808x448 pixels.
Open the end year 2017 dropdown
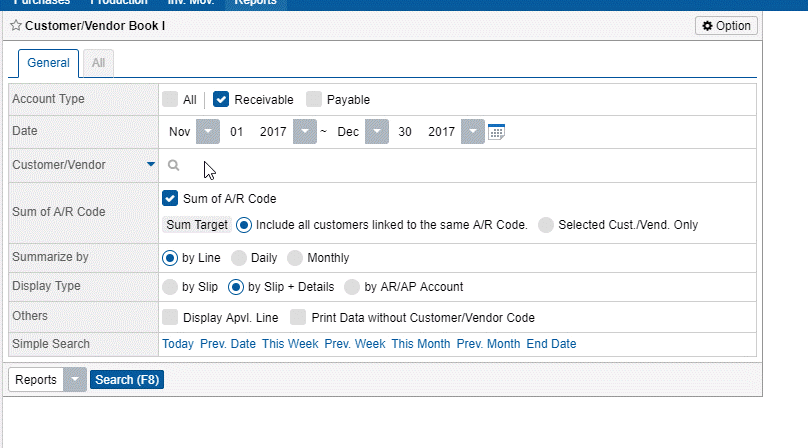point(473,131)
